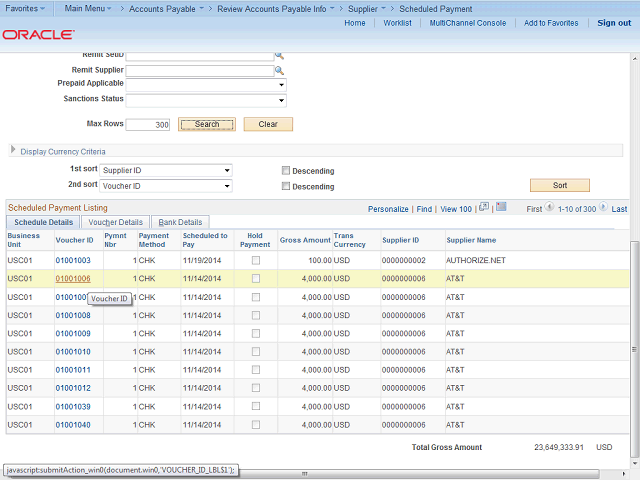Open the grid in a new window icon
This screenshot has width=640, height=480.
tap(484, 208)
